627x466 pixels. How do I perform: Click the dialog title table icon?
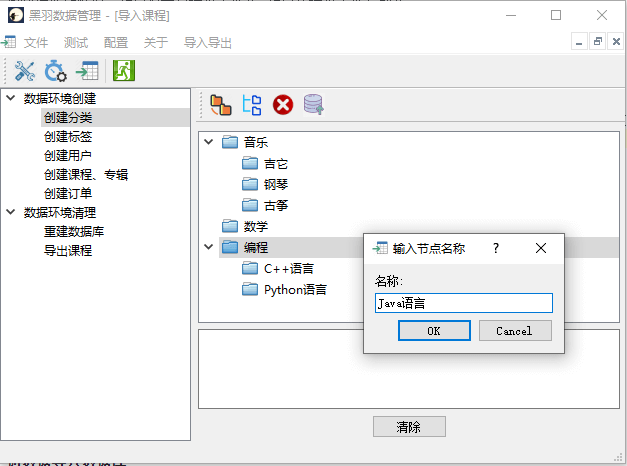coord(380,248)
